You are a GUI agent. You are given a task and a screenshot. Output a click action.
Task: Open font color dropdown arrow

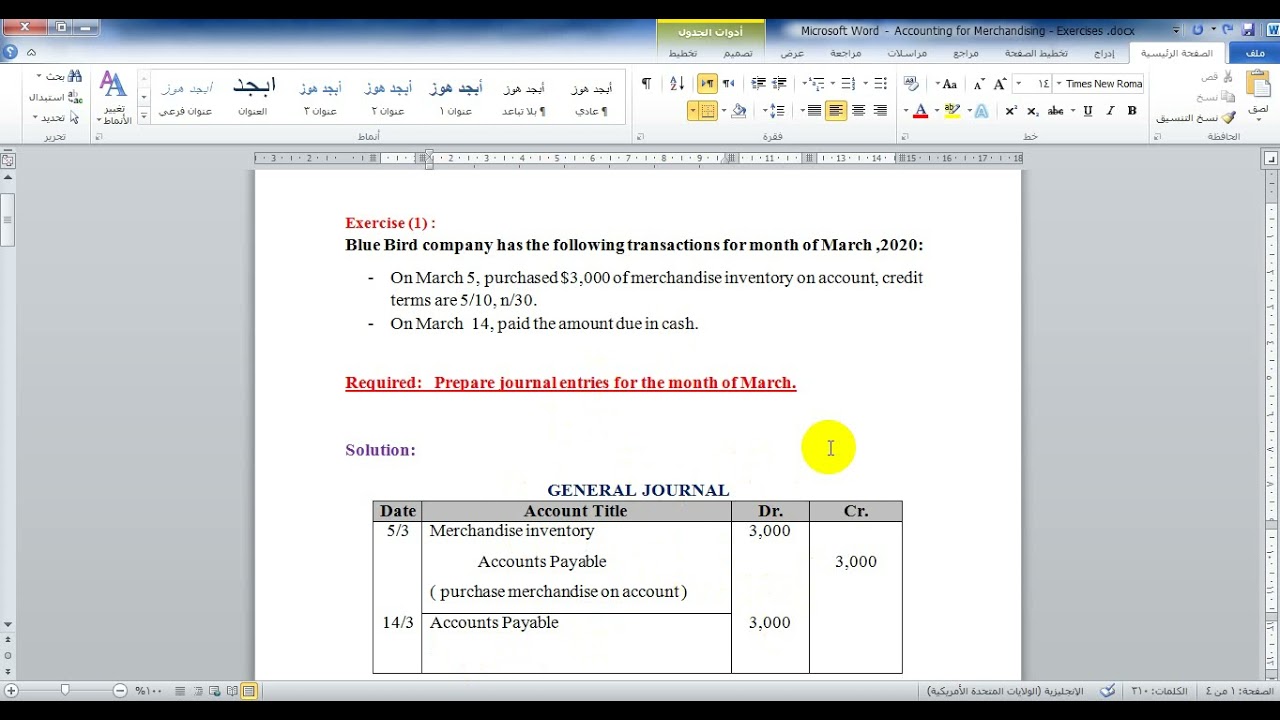coord(906,111)
